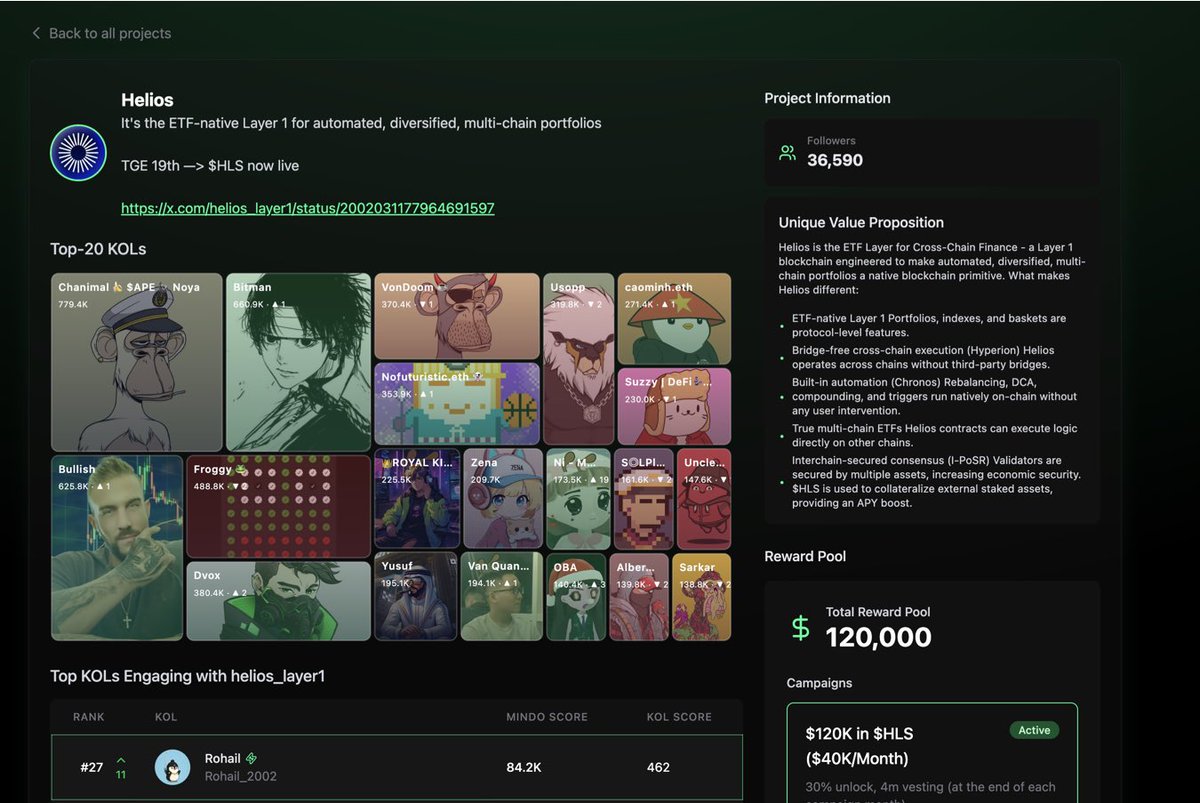
Task: Open the $120K in $HLS campaign card
Action: point(932,752)
